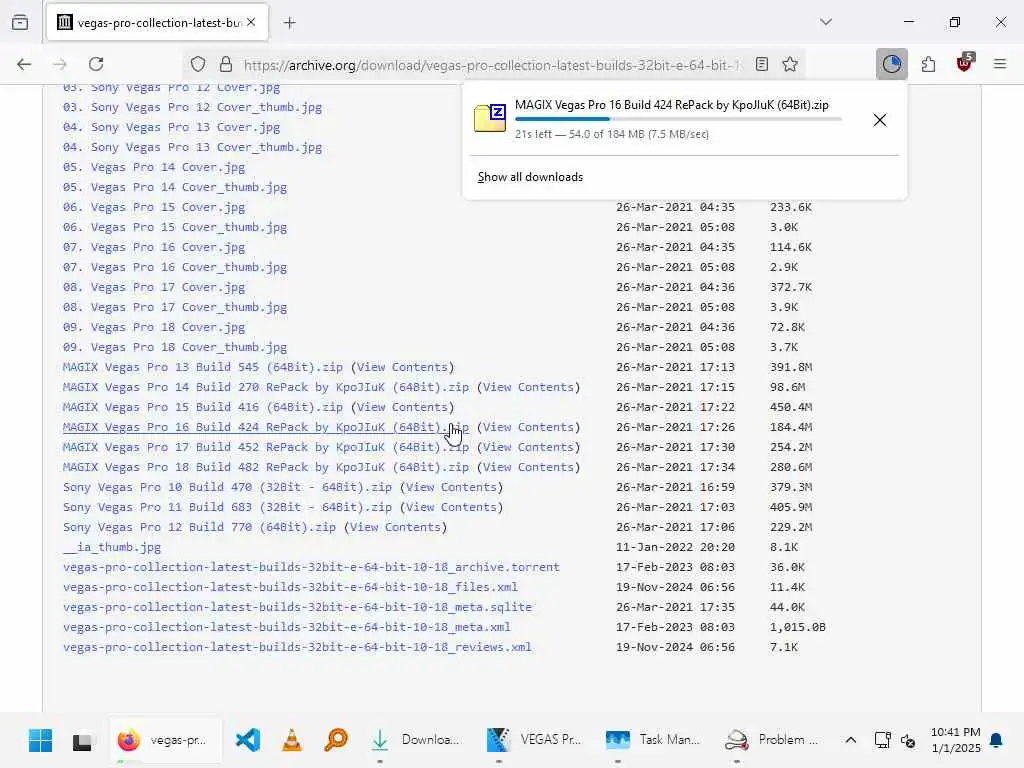
Task: Download the _archive.torrent file
Action: coord(312,567)
